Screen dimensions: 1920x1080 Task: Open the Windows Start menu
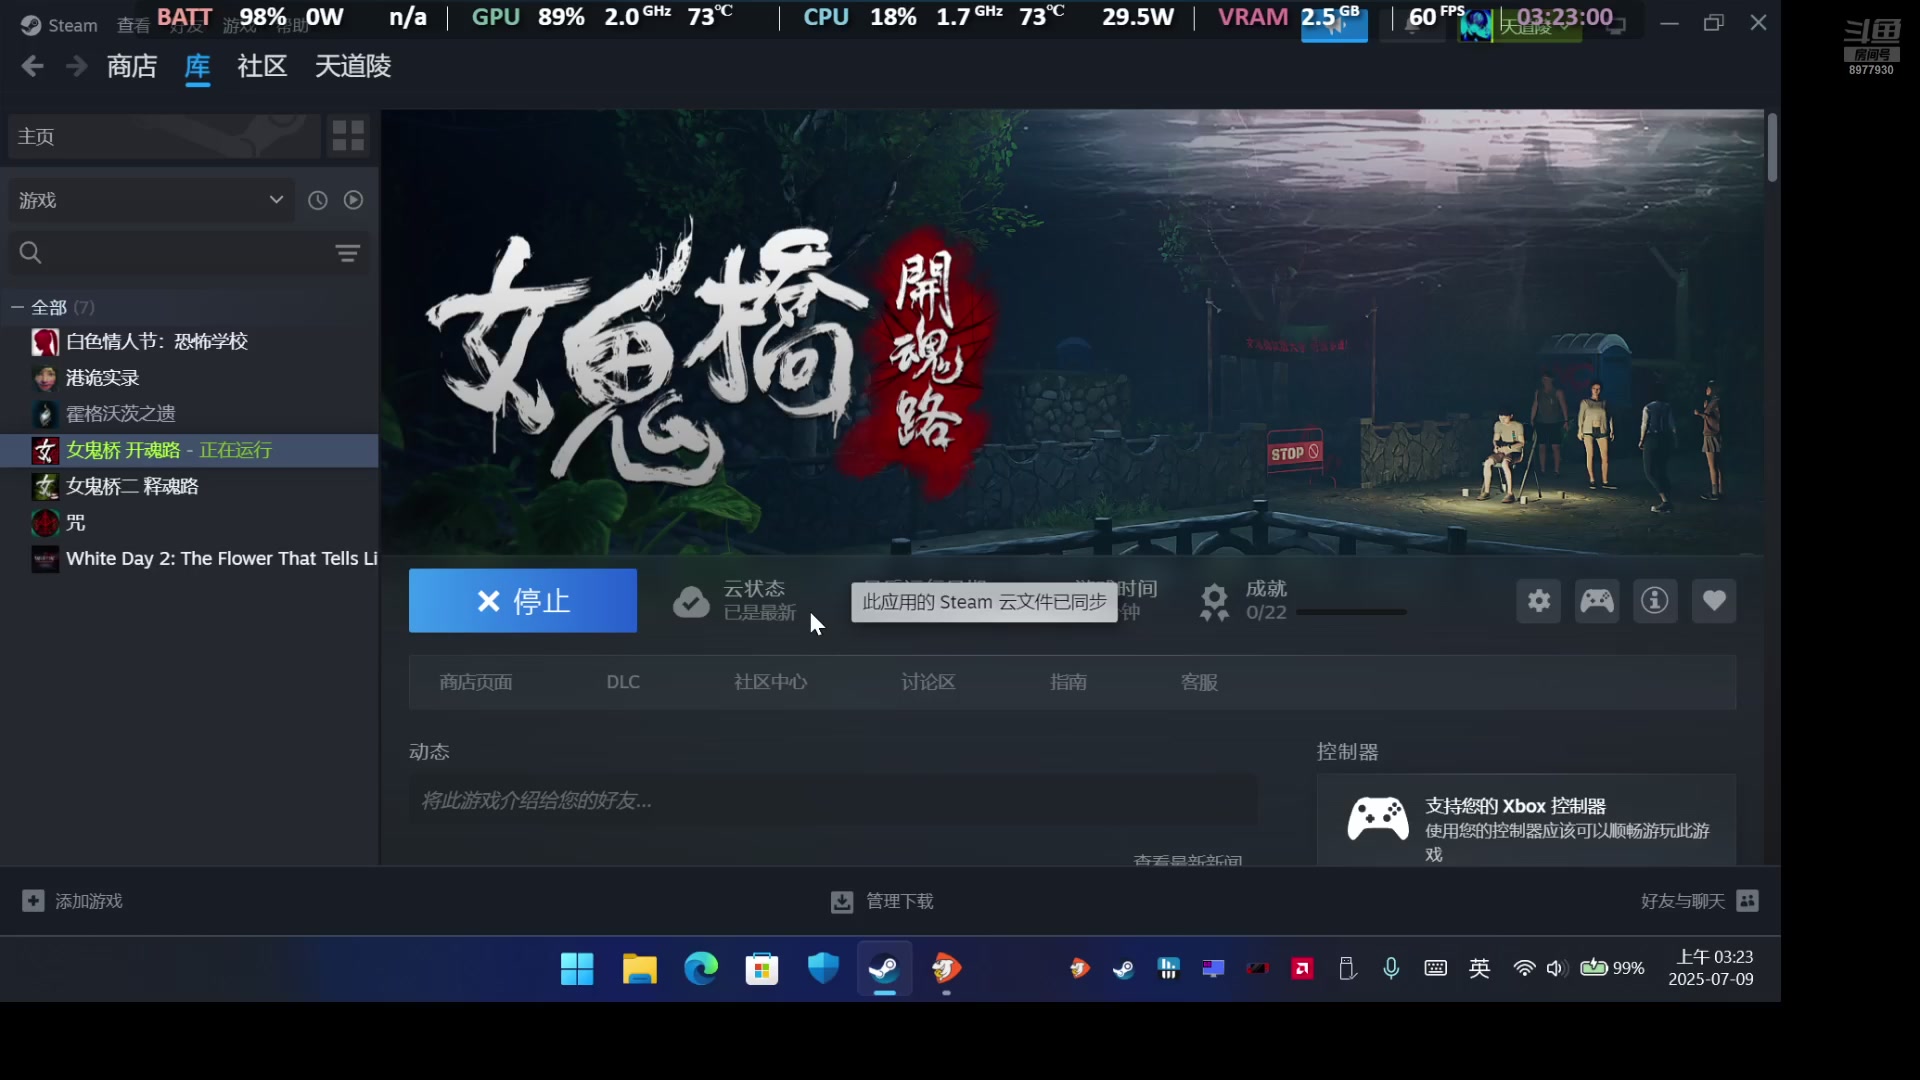click(x=577, y=968)
